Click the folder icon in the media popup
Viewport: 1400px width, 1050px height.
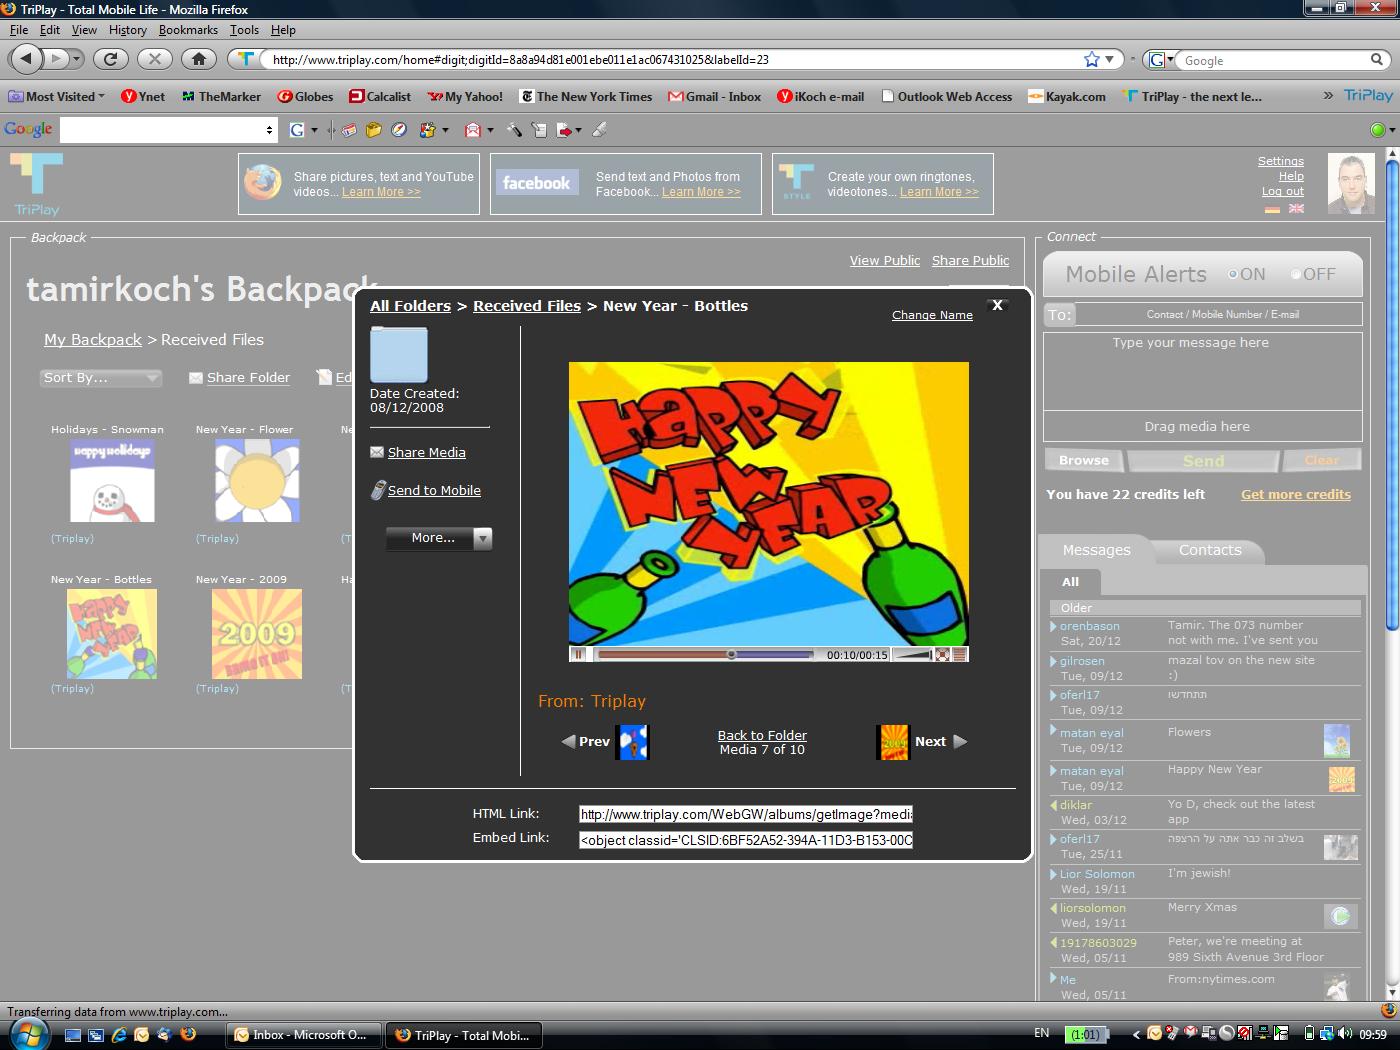point(399,354)
